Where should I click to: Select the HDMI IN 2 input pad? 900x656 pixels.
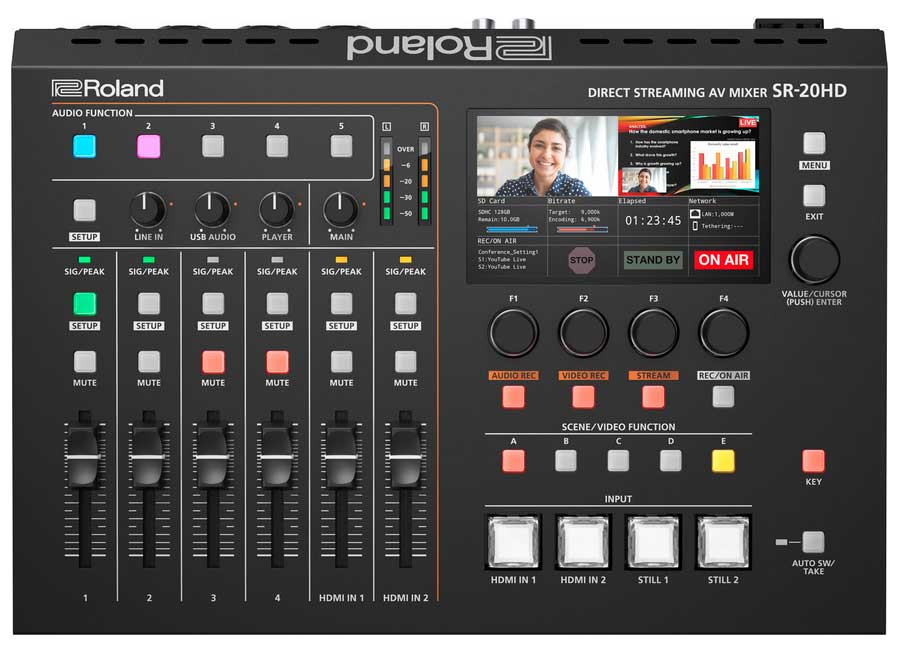583,542
